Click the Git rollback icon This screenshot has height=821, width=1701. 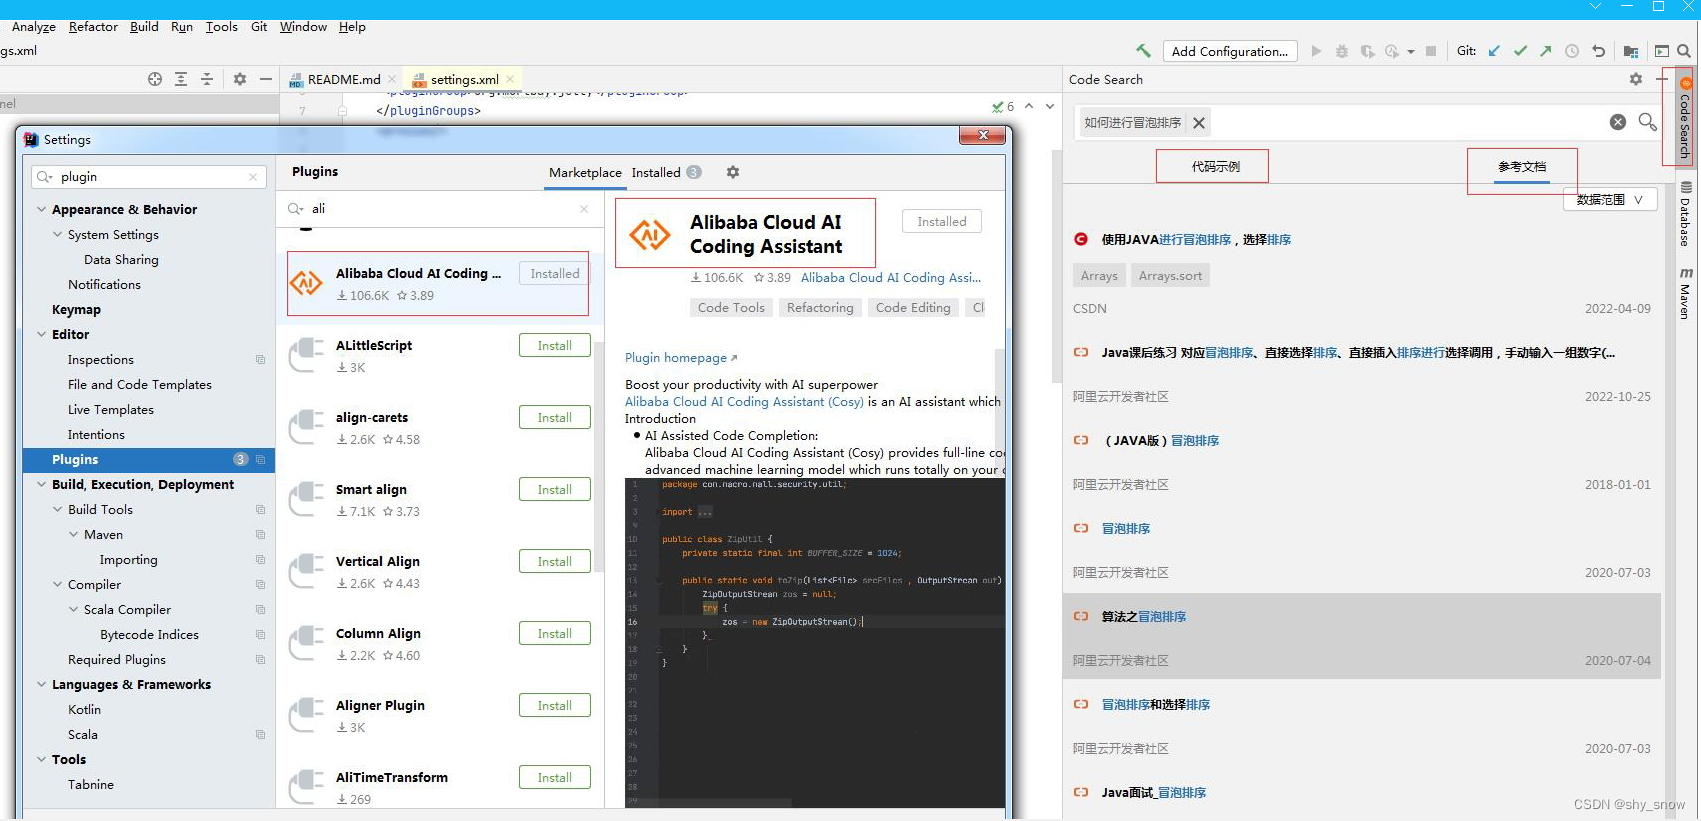point(1598,51)
